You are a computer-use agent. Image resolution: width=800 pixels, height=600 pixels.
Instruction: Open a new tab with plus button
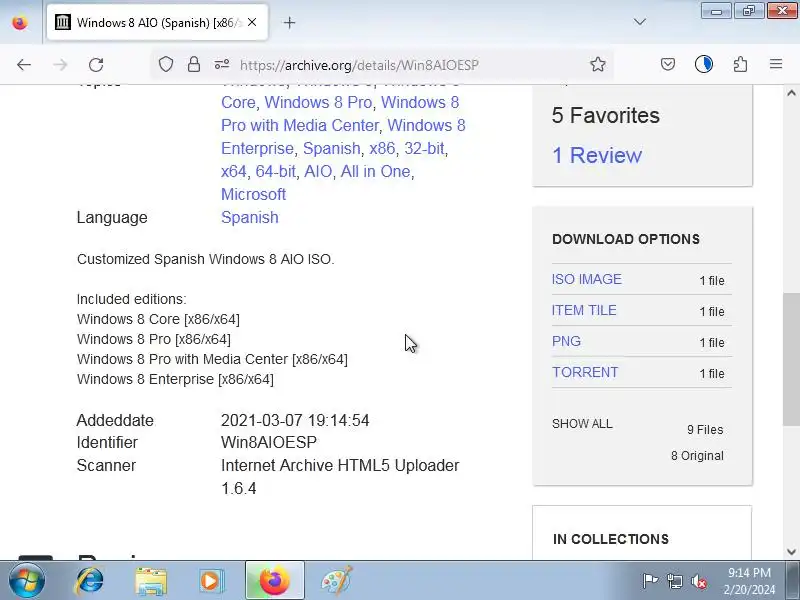click(289, 22)
